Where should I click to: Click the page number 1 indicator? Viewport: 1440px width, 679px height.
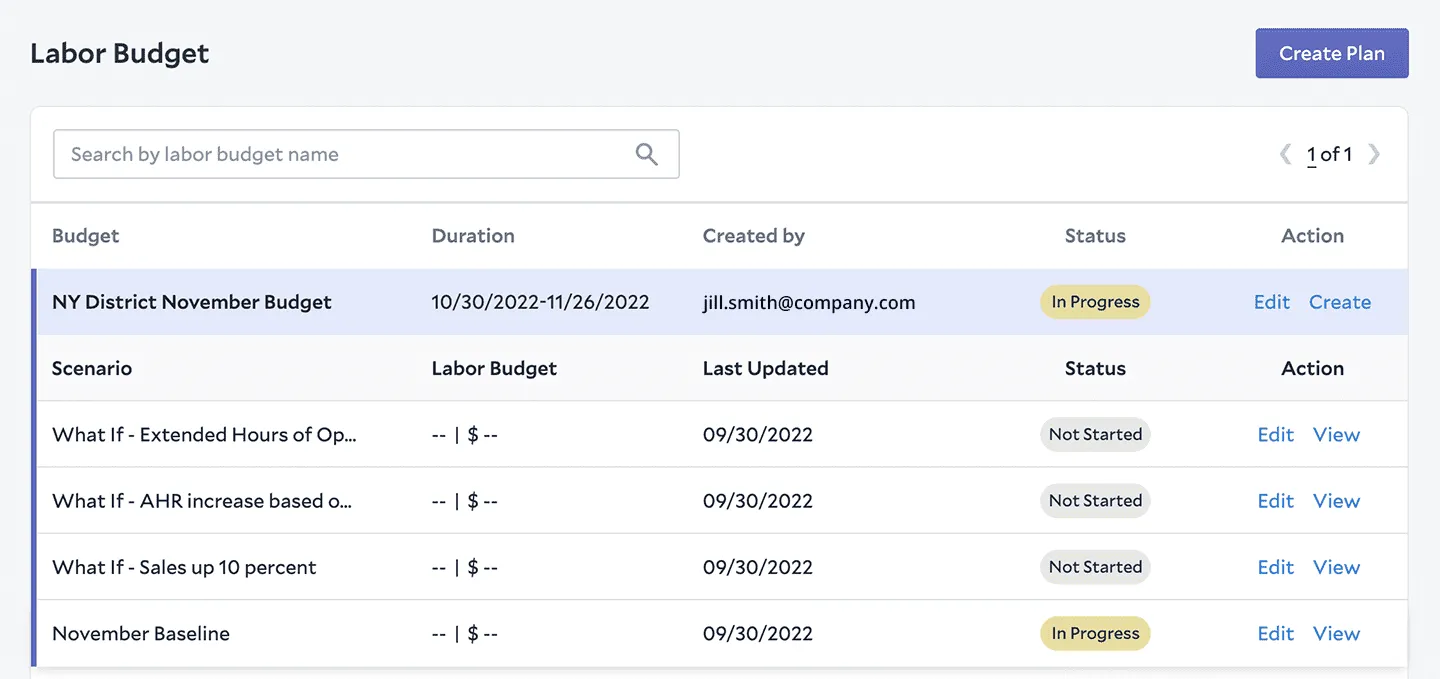[1311, 154]
